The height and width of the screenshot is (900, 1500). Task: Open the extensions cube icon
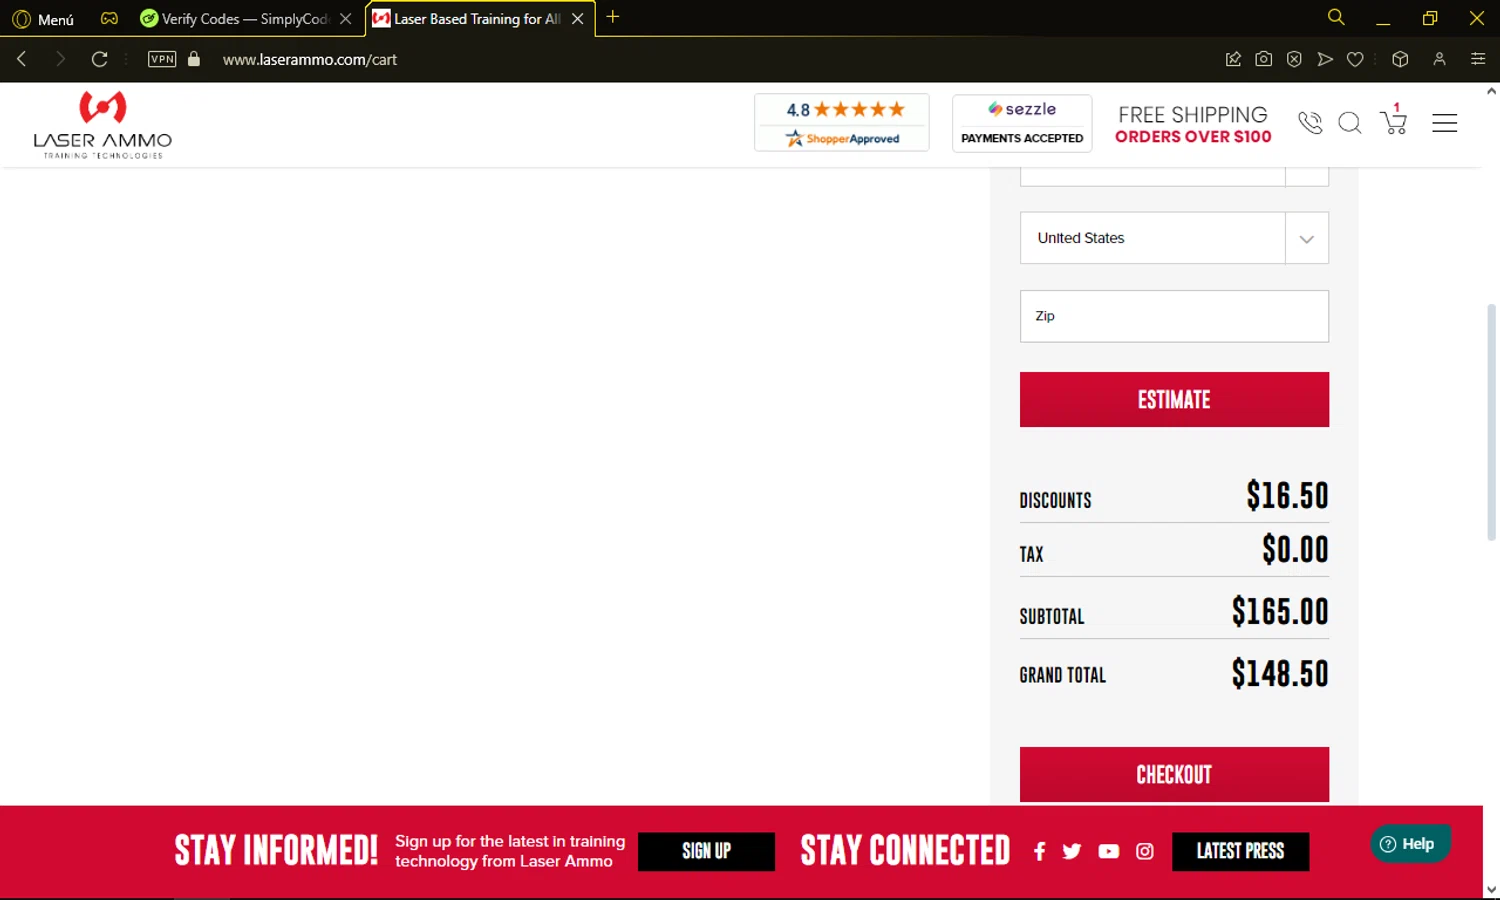pyautogui.click(x=1400, y=59)
